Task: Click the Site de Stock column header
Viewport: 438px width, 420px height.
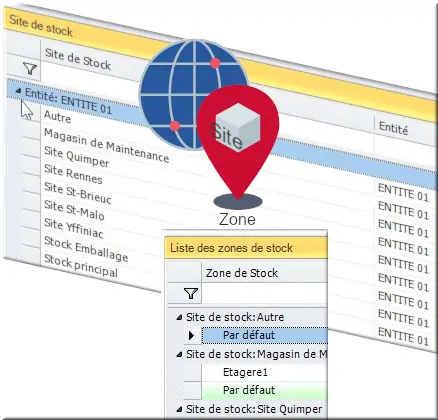Action: pyautogui.click(x=78, y=59)
